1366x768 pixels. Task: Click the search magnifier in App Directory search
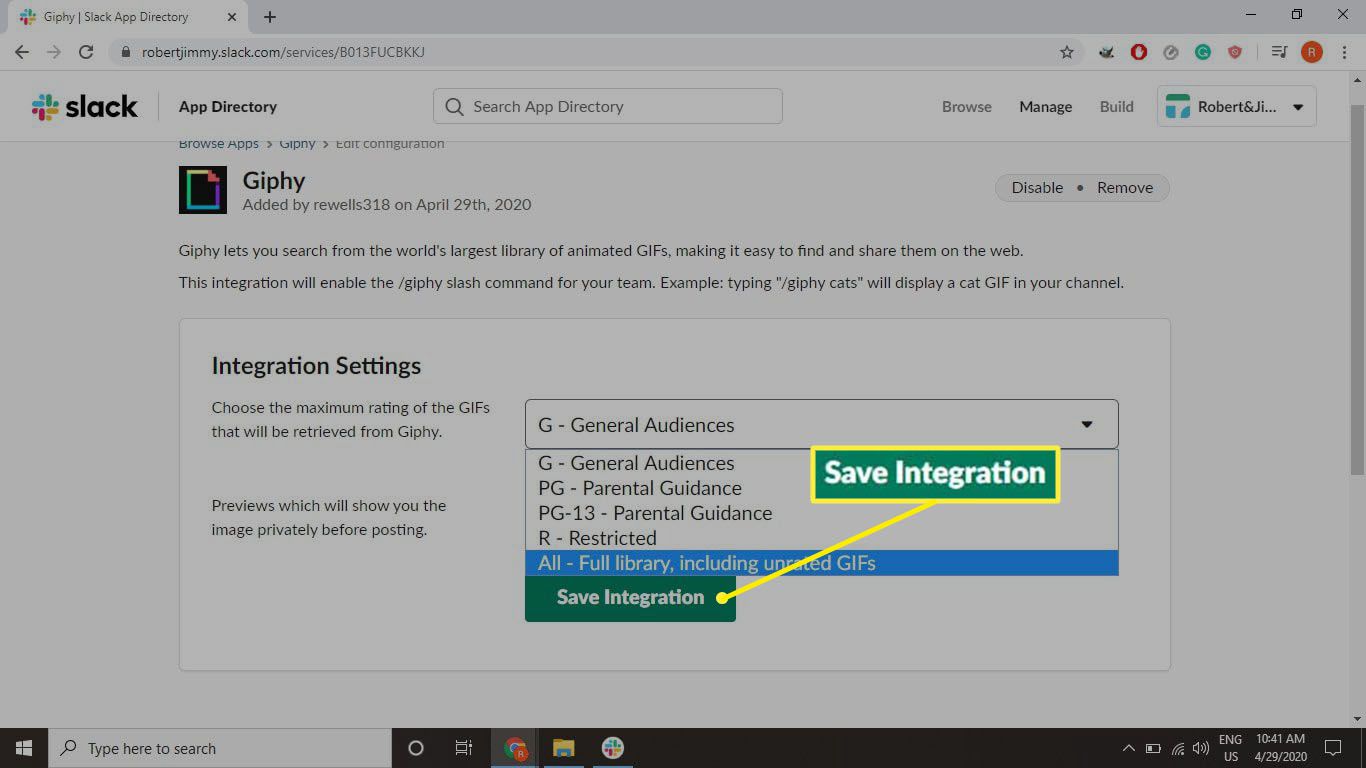click(x=454, y=107)
